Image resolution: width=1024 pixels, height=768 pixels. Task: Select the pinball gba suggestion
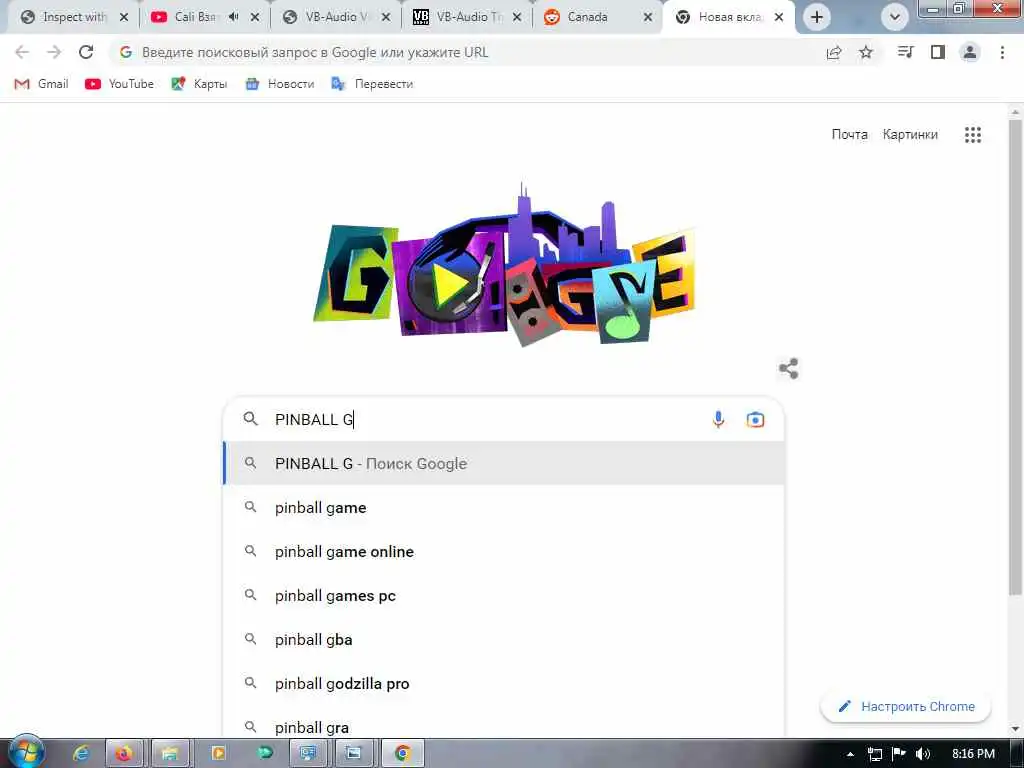pyautogui.click(x=504, y=639)
